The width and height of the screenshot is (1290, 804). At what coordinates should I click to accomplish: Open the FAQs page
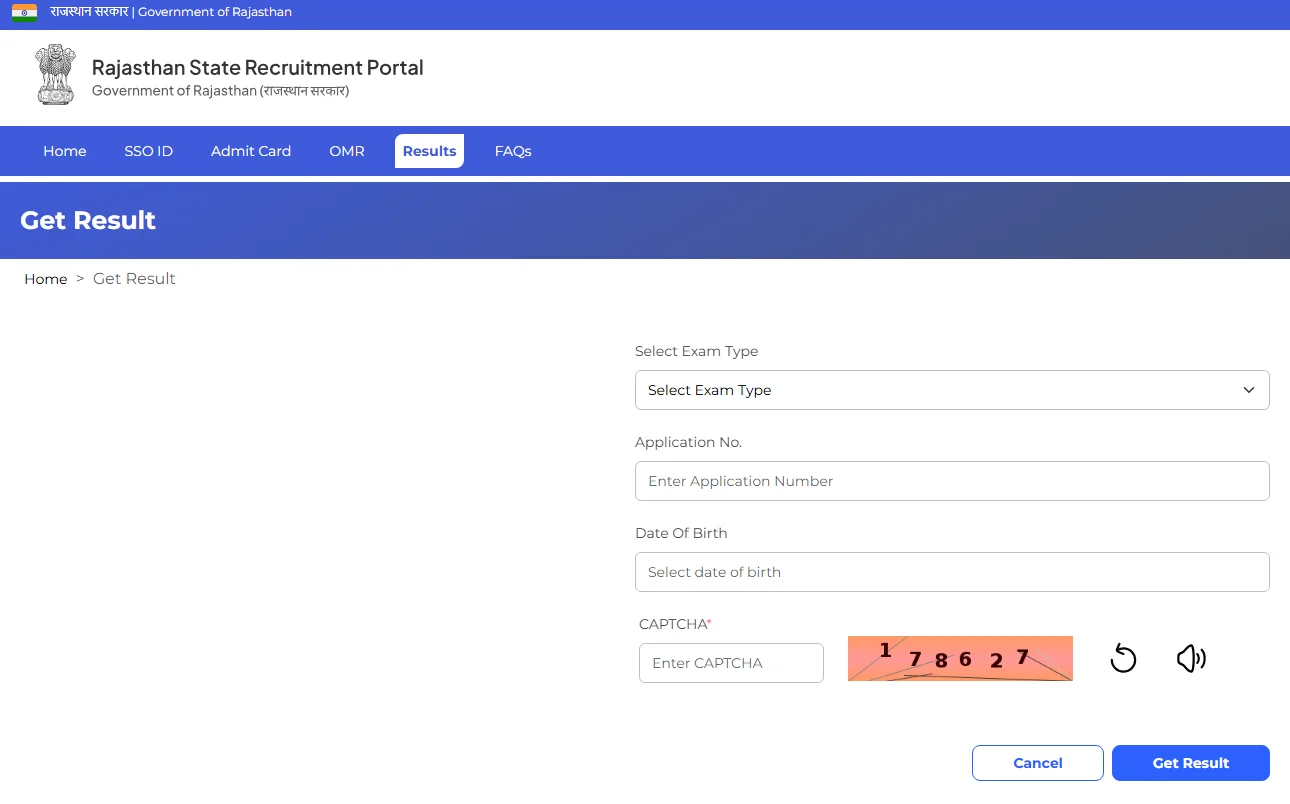[x=513, y=151]
